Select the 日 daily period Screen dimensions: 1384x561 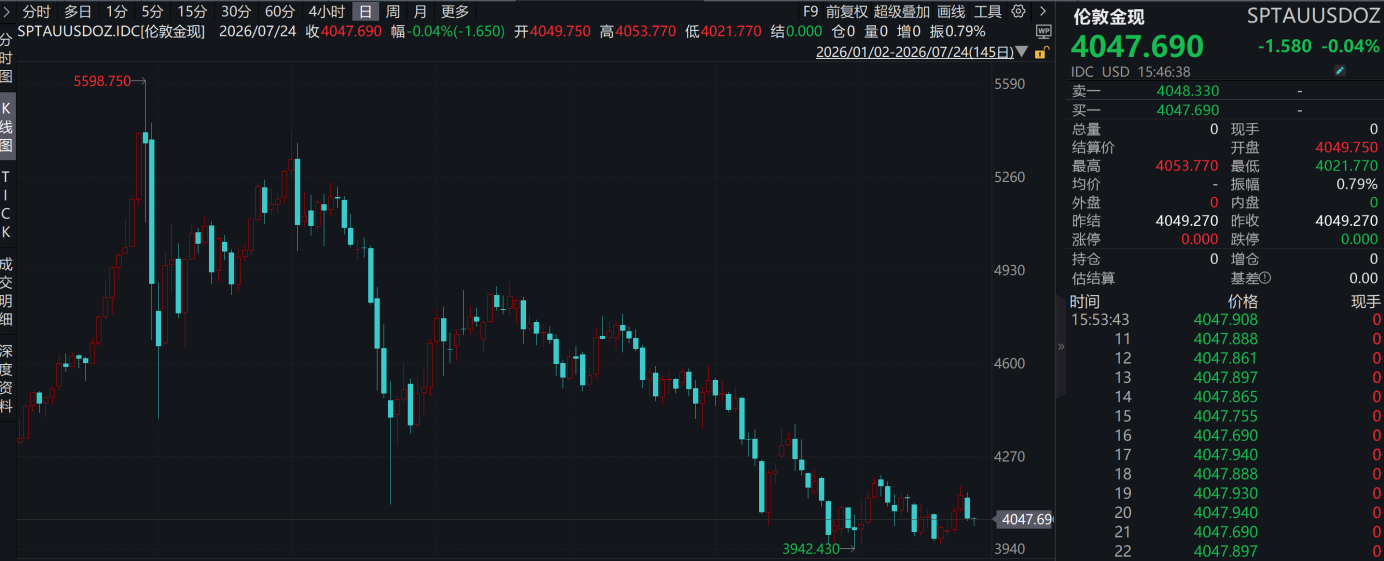pyautogui.click(x=366, y=11)
